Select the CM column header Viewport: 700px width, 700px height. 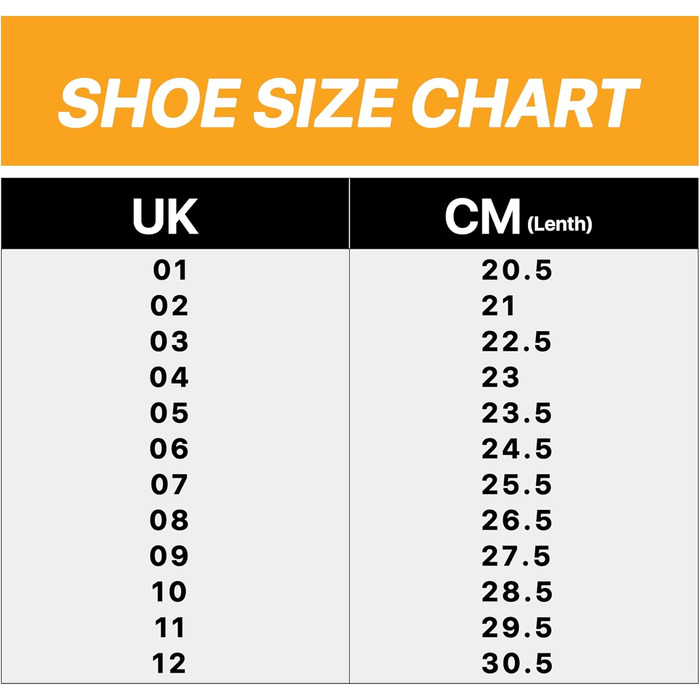[x=483, y=217]
